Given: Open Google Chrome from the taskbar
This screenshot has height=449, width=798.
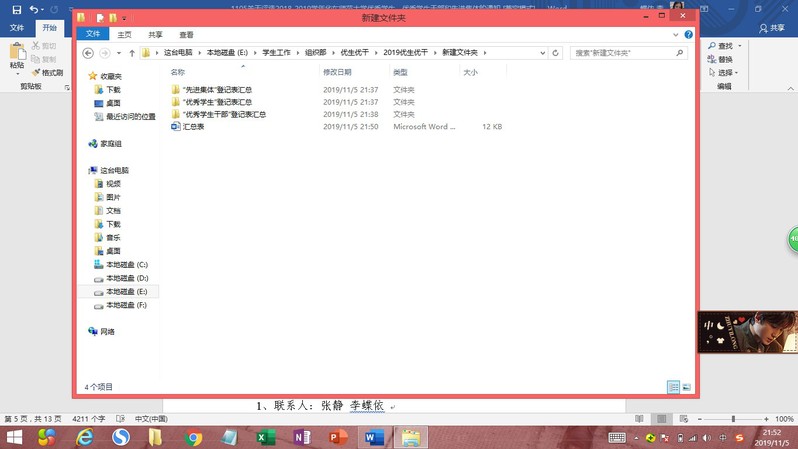Looking at the screenshot, I should point(194,438).
